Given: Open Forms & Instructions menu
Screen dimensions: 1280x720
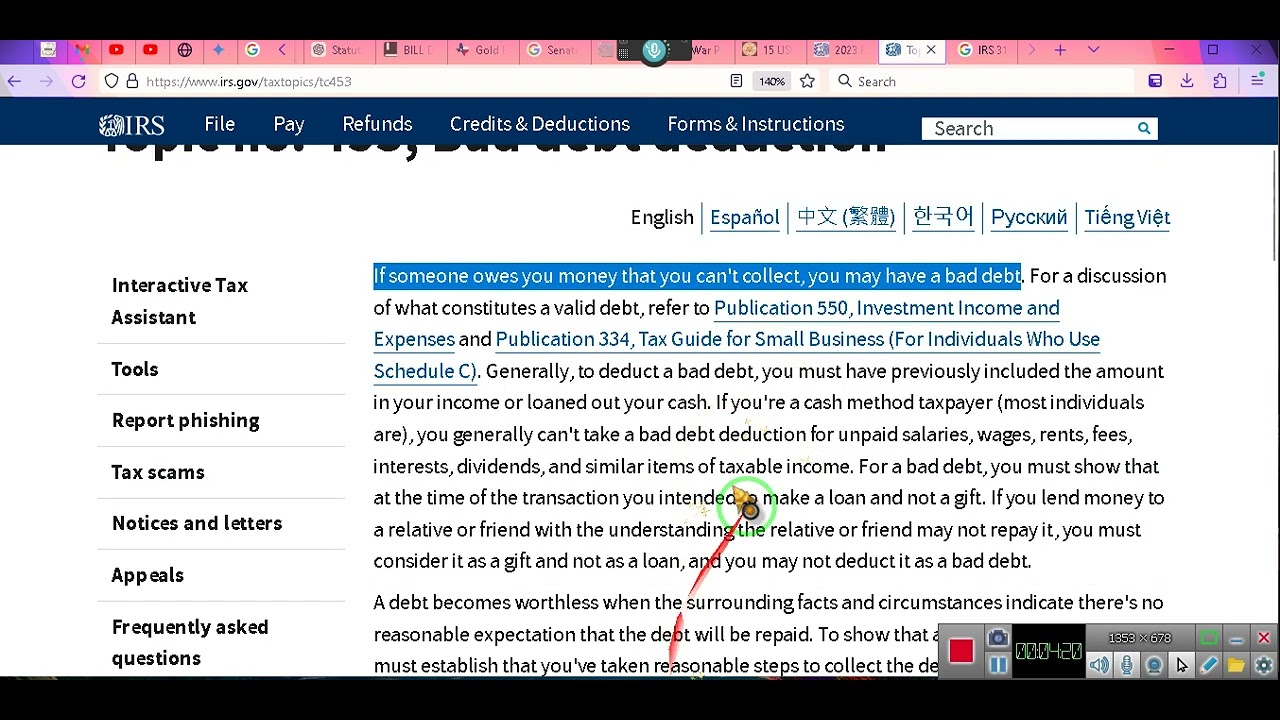Looking at the screenshot, I should tap(756, 124).
